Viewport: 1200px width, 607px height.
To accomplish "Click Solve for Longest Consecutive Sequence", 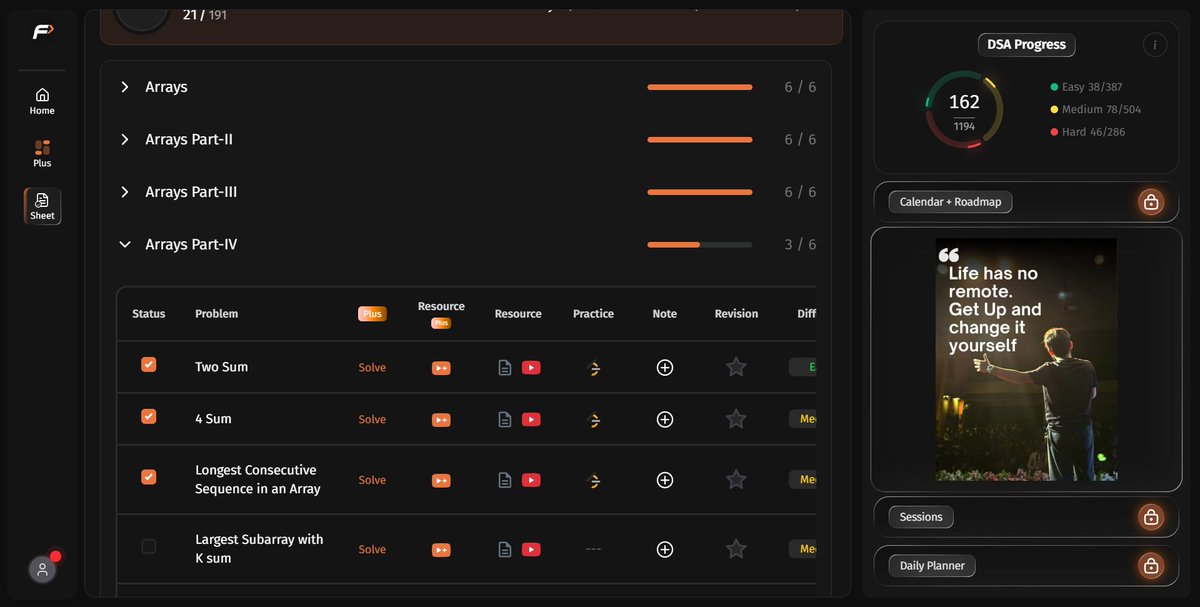I will 372,480.
